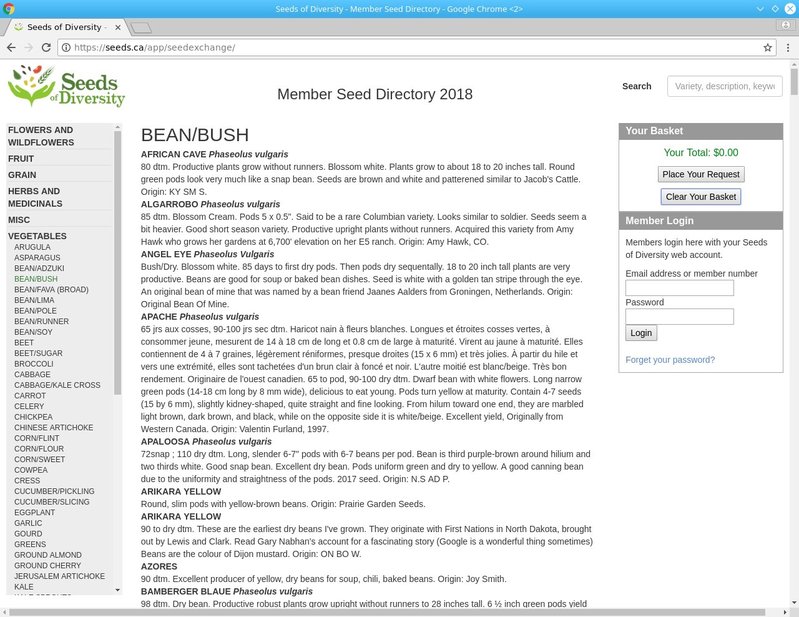Select EGGPLANT in the sidebar
The height and width of the screenshot is (617, 799).
(34, 513)
